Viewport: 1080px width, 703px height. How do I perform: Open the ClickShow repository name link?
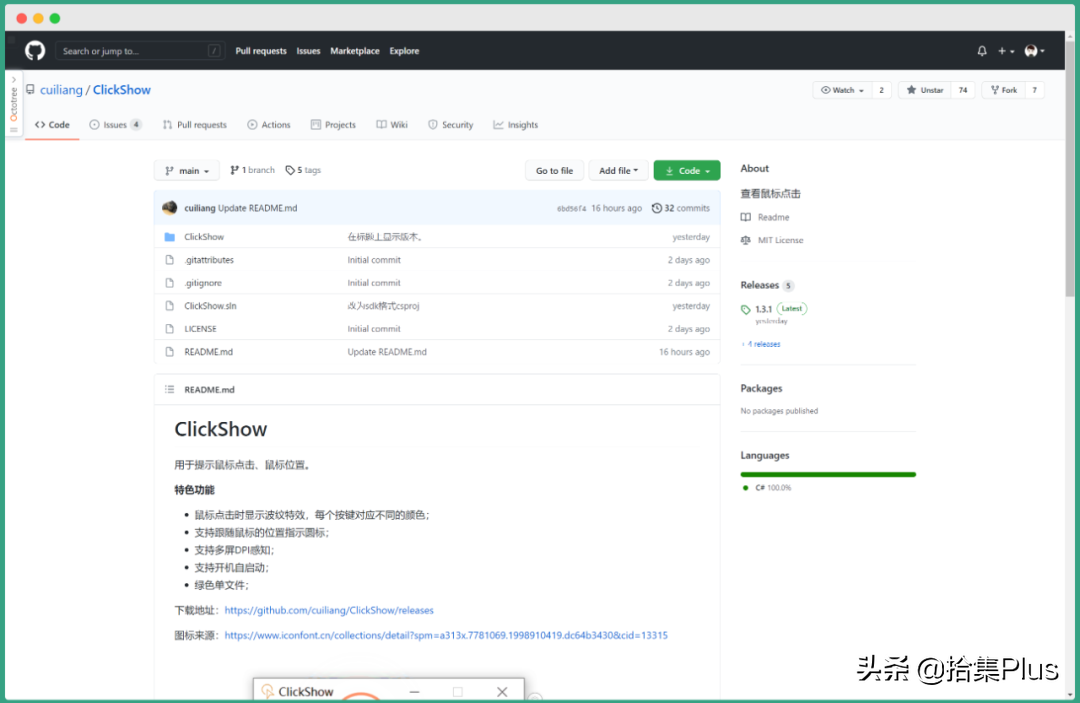(122, 90)
